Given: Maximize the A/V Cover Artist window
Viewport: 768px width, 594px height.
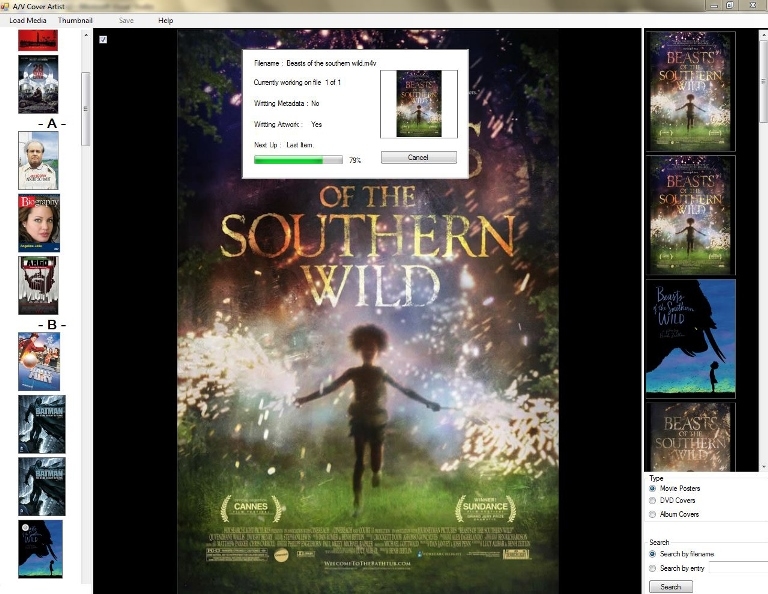Looking at the screenshot, I should click(730, 5).
